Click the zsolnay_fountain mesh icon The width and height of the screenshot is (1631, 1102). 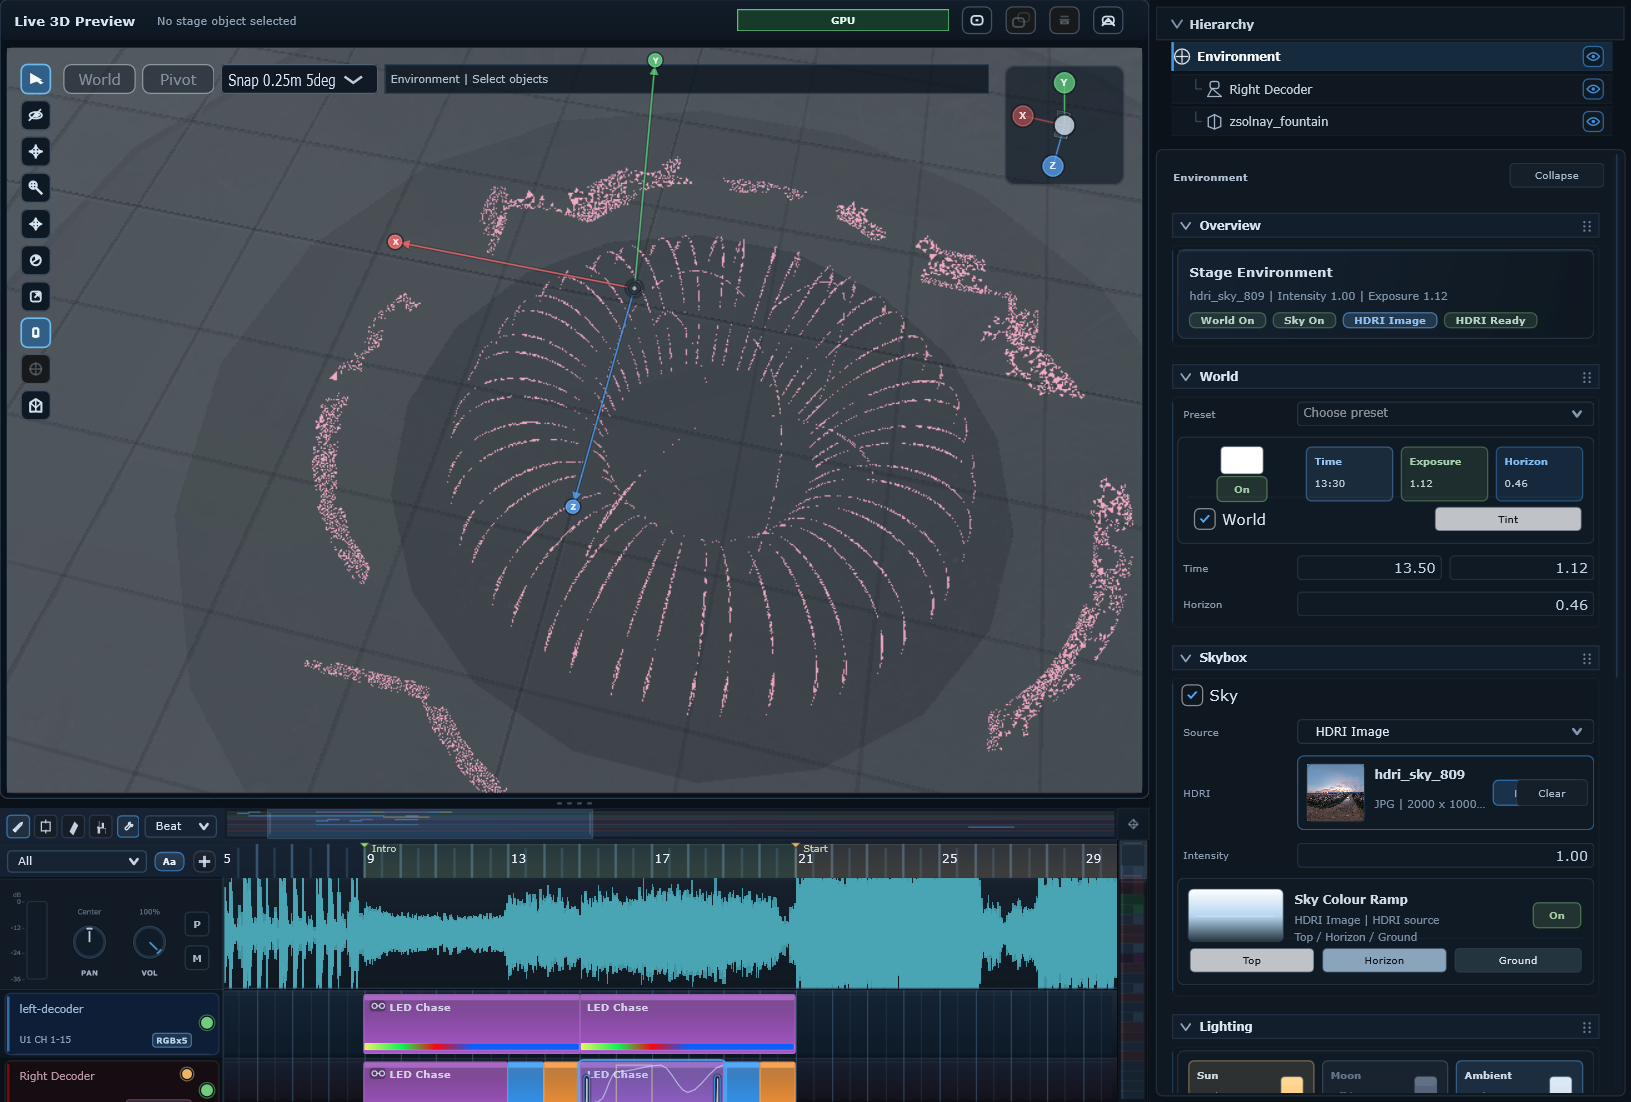pyautogui.click(x=1214, y=121)
